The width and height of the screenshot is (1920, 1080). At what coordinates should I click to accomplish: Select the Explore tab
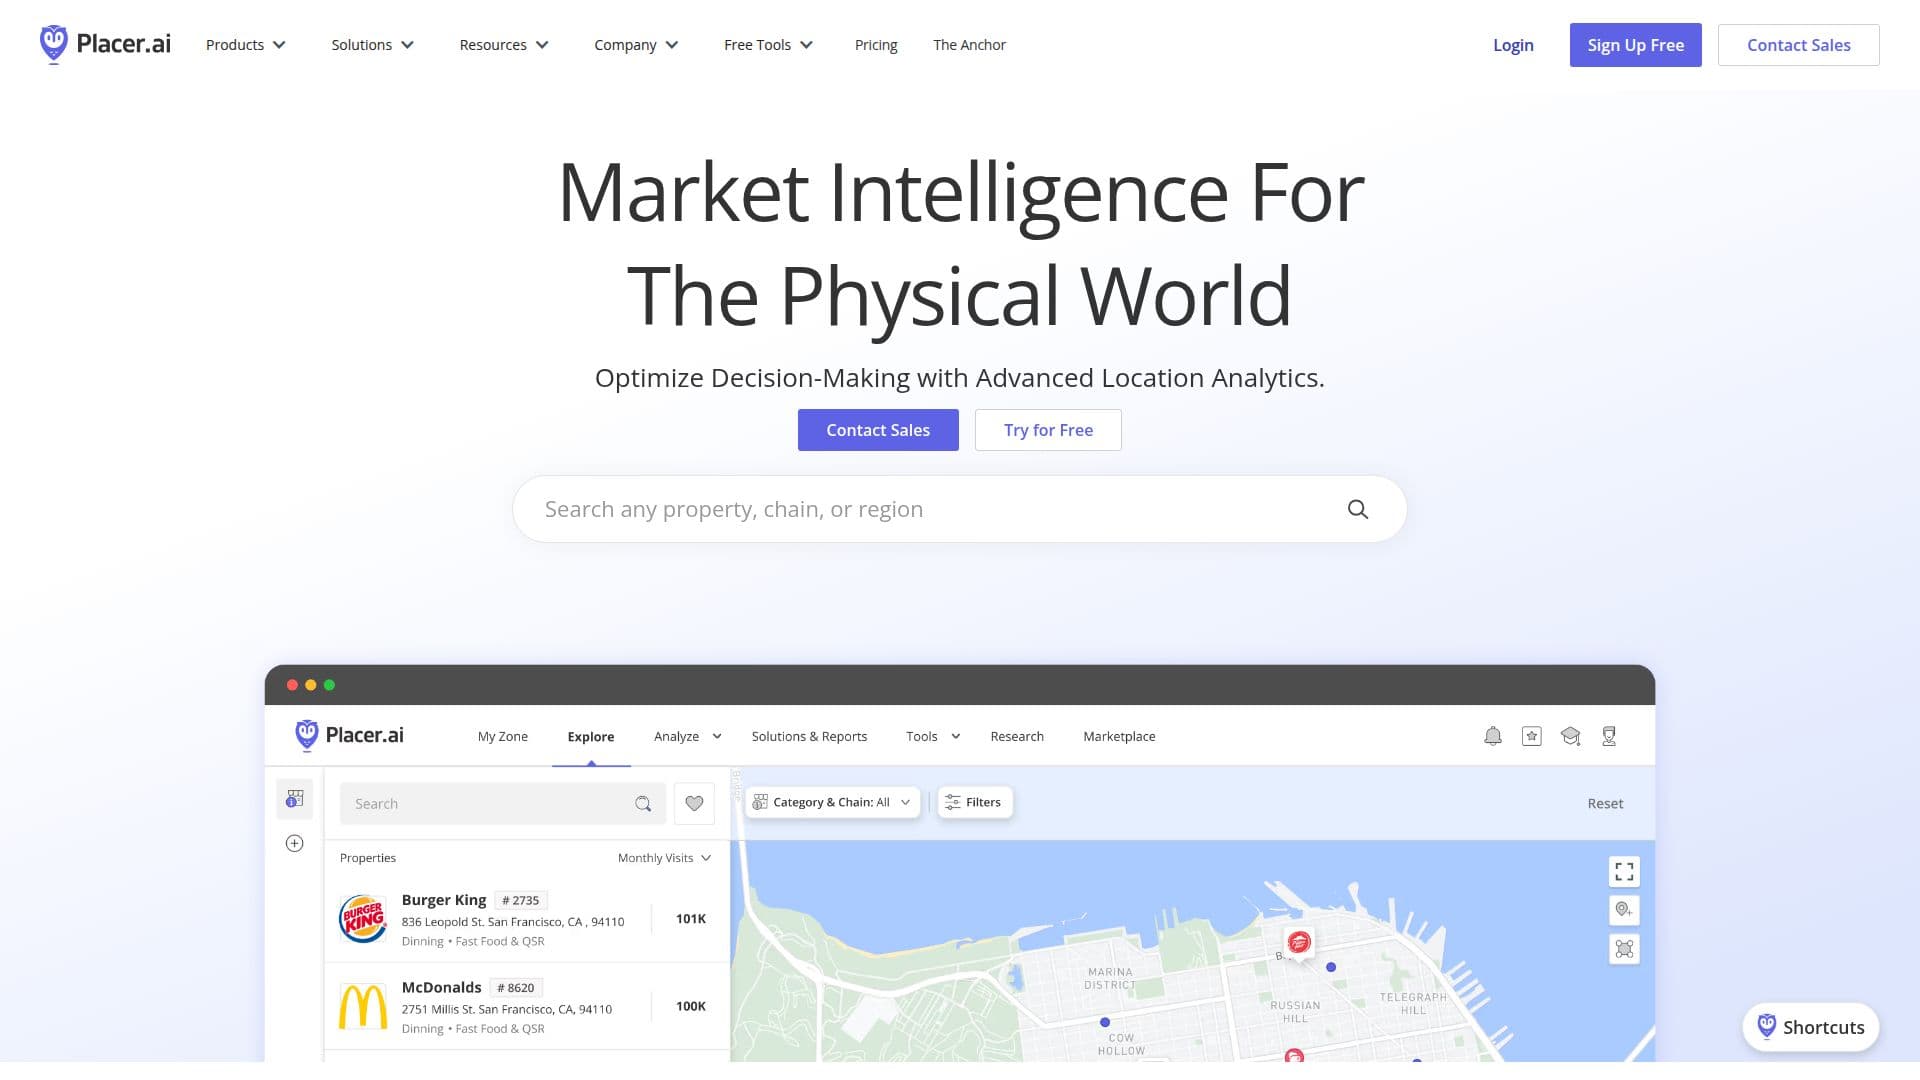[x=591, y=736]
